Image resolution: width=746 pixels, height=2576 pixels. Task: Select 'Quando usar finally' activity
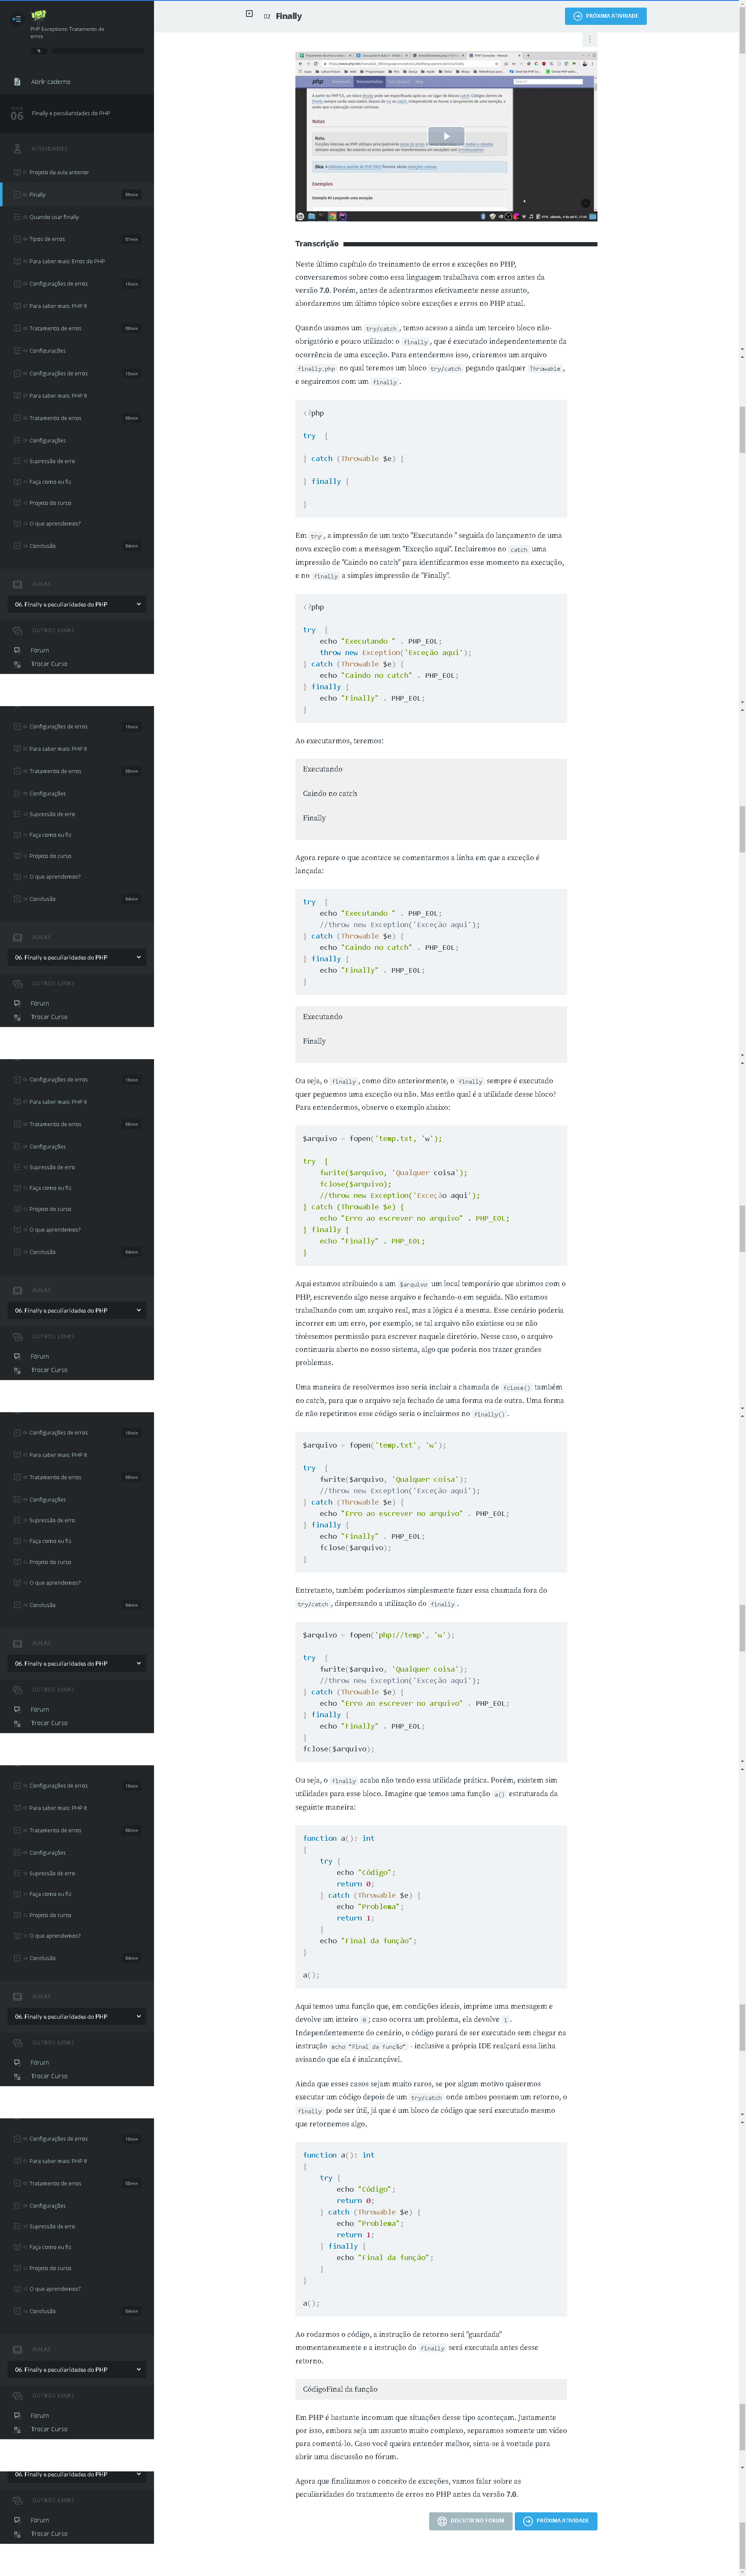coord(54,217)
